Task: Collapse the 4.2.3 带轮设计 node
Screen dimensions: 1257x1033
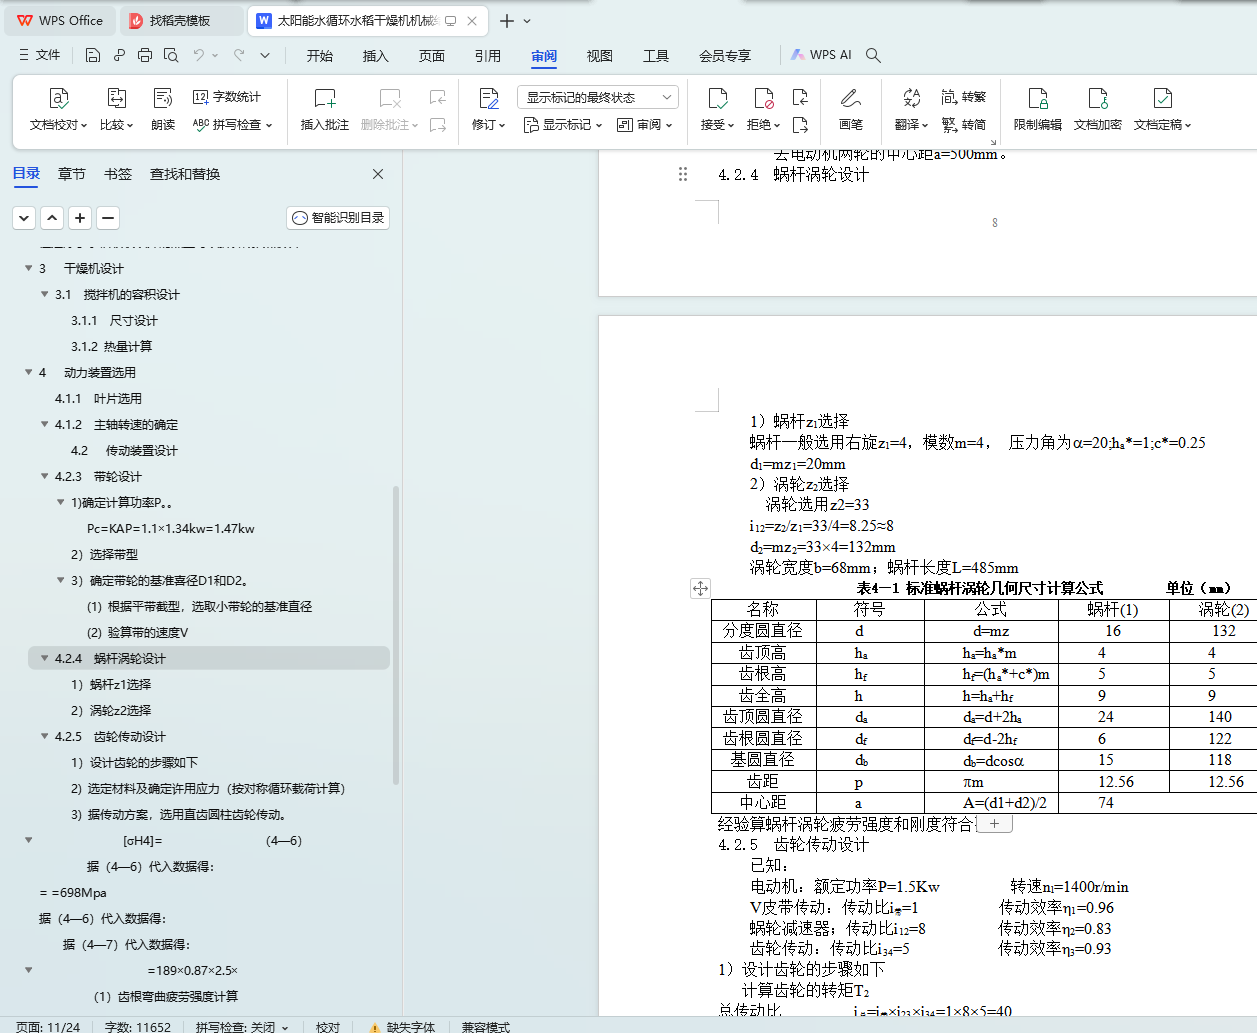Action: point(45,476)
